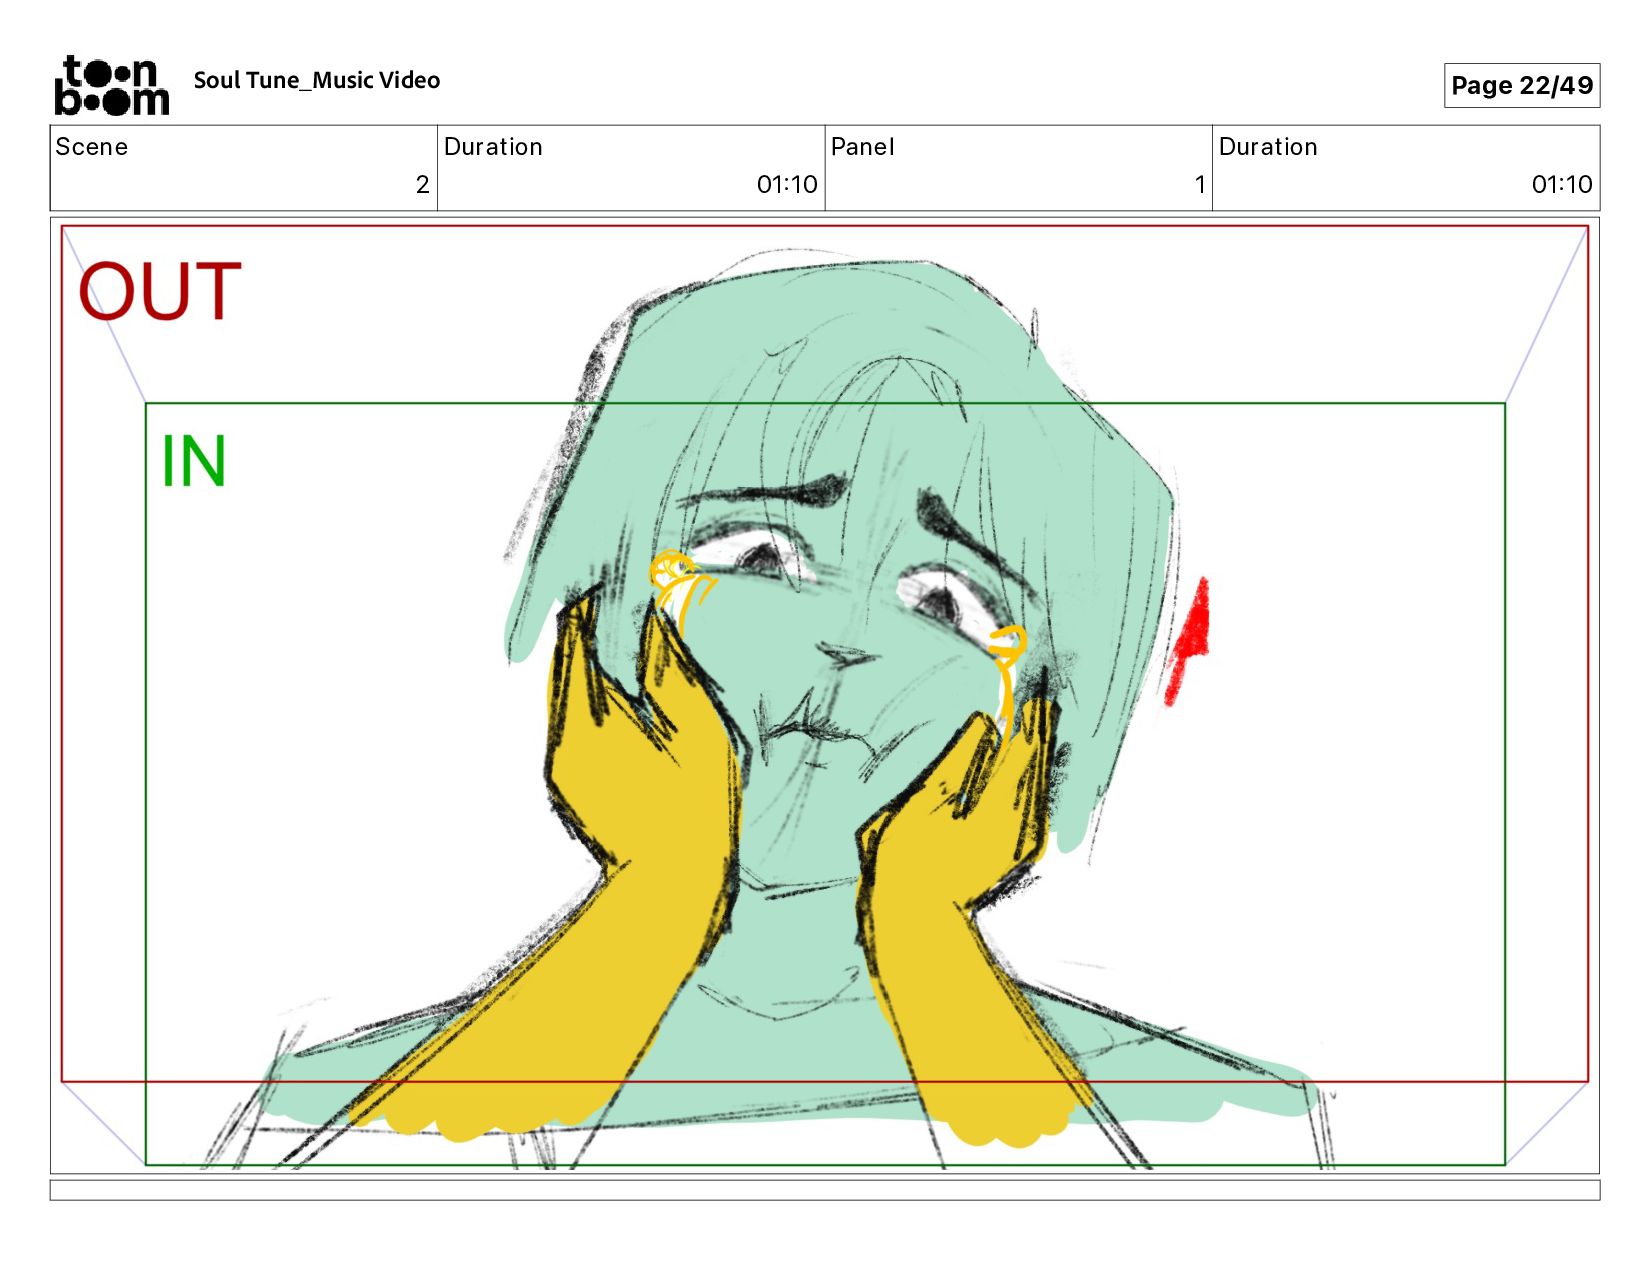The height and width of the screenshot is (1275, 1650).
Task: Click the storyboard panel drawing of the crying character
Action: tap(825, 696)
